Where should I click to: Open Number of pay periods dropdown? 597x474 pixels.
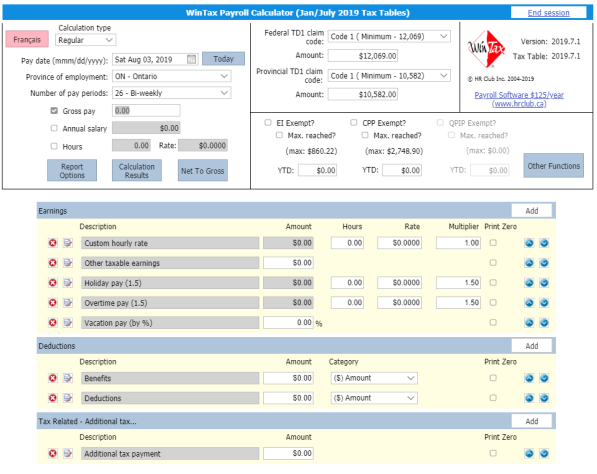point(171,93)
